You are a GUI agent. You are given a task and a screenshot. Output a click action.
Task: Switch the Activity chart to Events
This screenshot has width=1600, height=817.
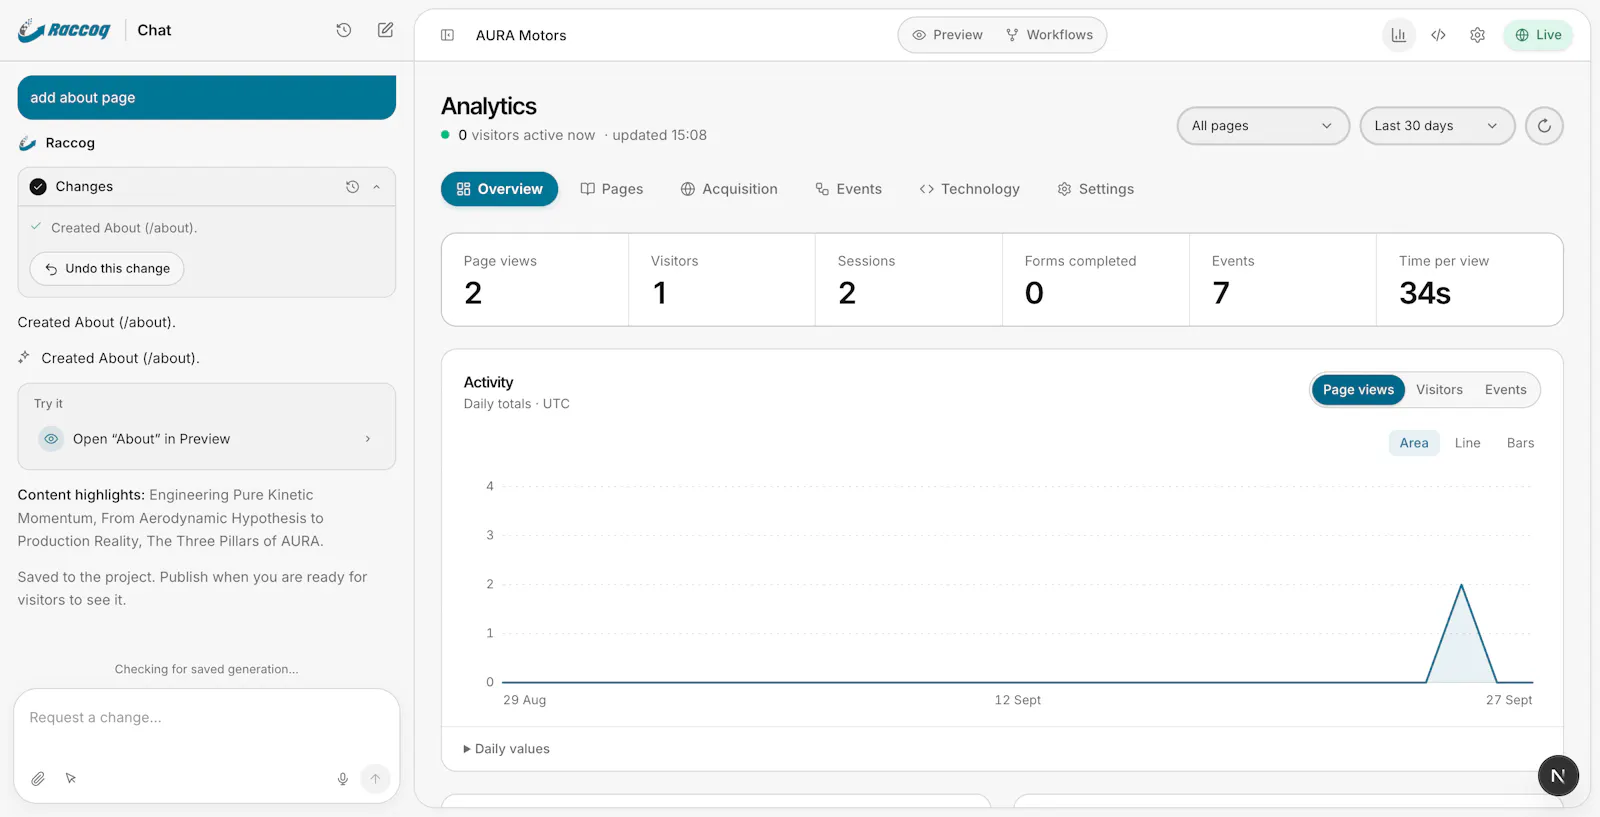(1505, 390)
